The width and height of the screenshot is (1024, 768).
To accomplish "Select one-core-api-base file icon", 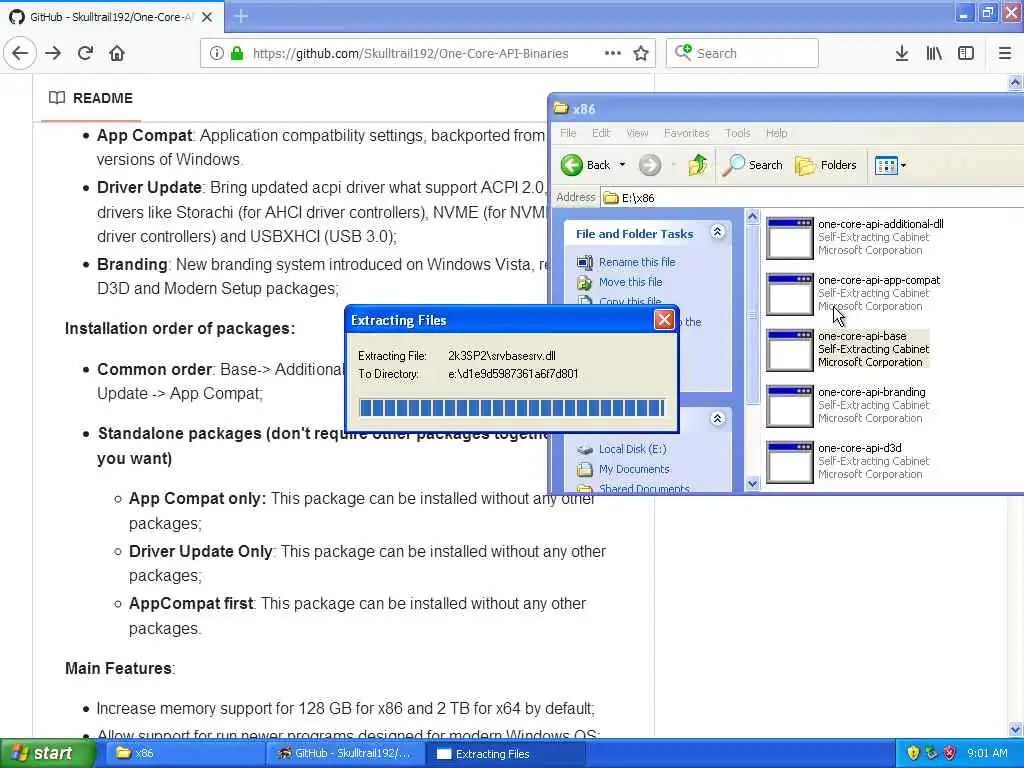I will coord(790,350).
